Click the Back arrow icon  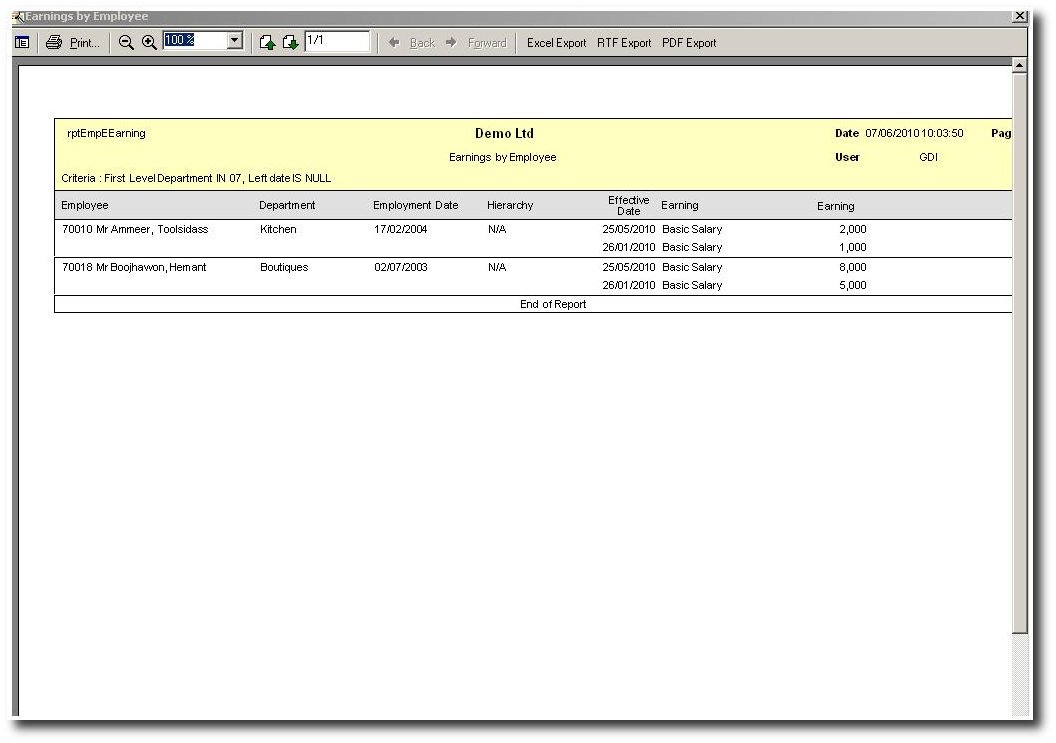395,43
